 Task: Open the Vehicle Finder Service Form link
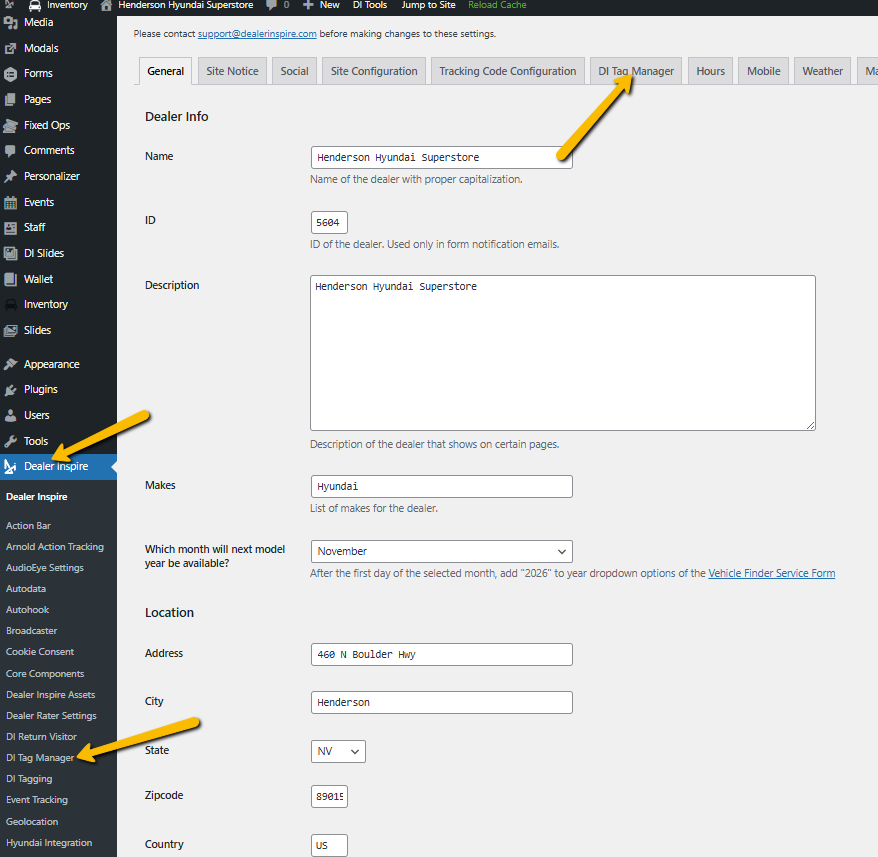(x=772, y=573)
